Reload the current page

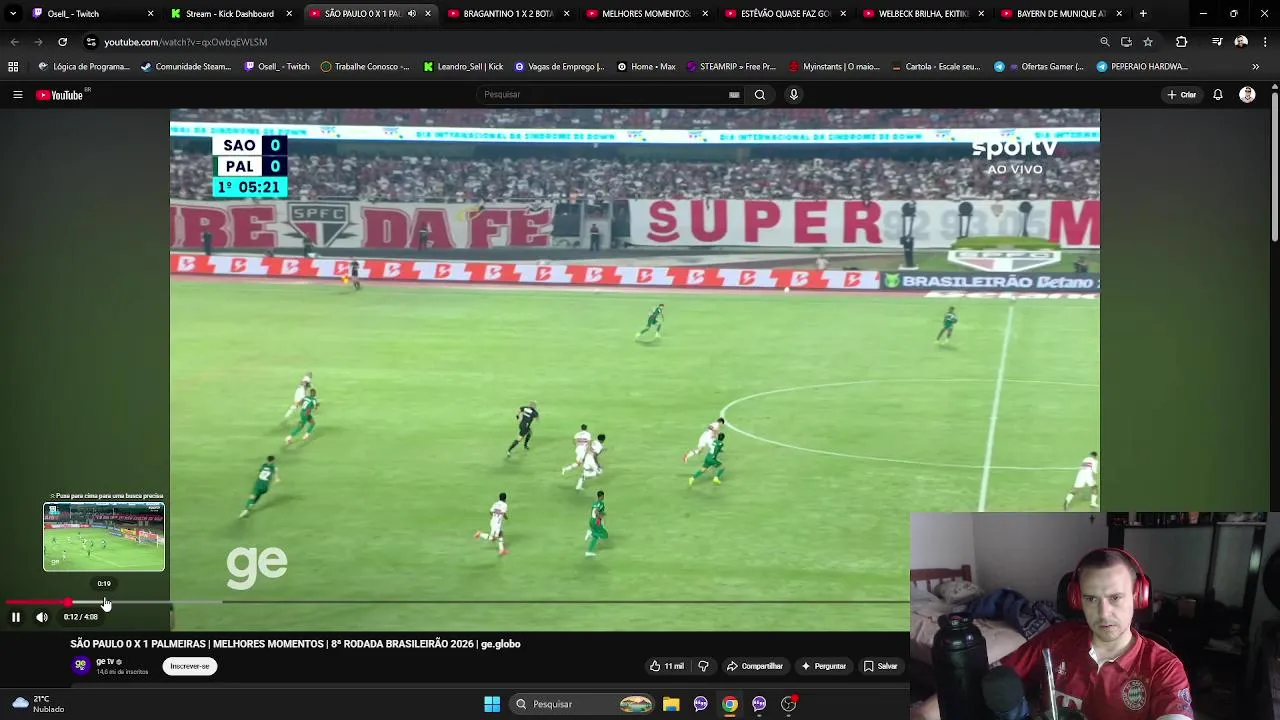coord(62,42)
